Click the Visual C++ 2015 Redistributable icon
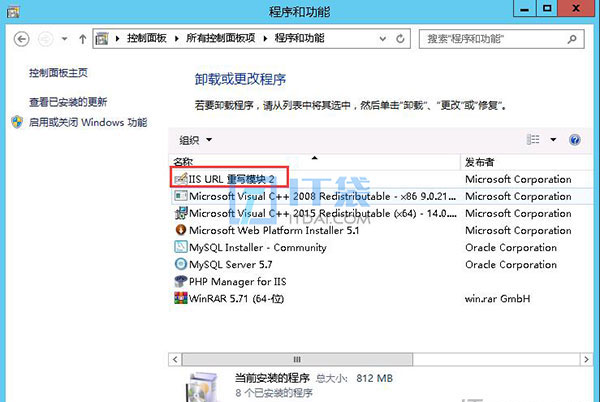This screenshot has height=402, width=600. pyautogui.click(x=181, y=213)
